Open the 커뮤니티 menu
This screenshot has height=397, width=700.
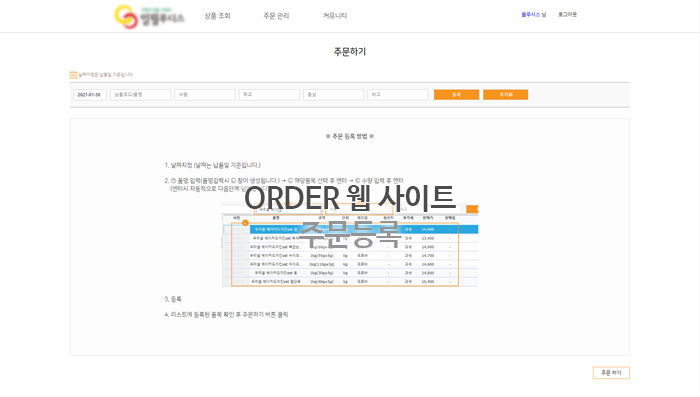click(x=335, y=16)
